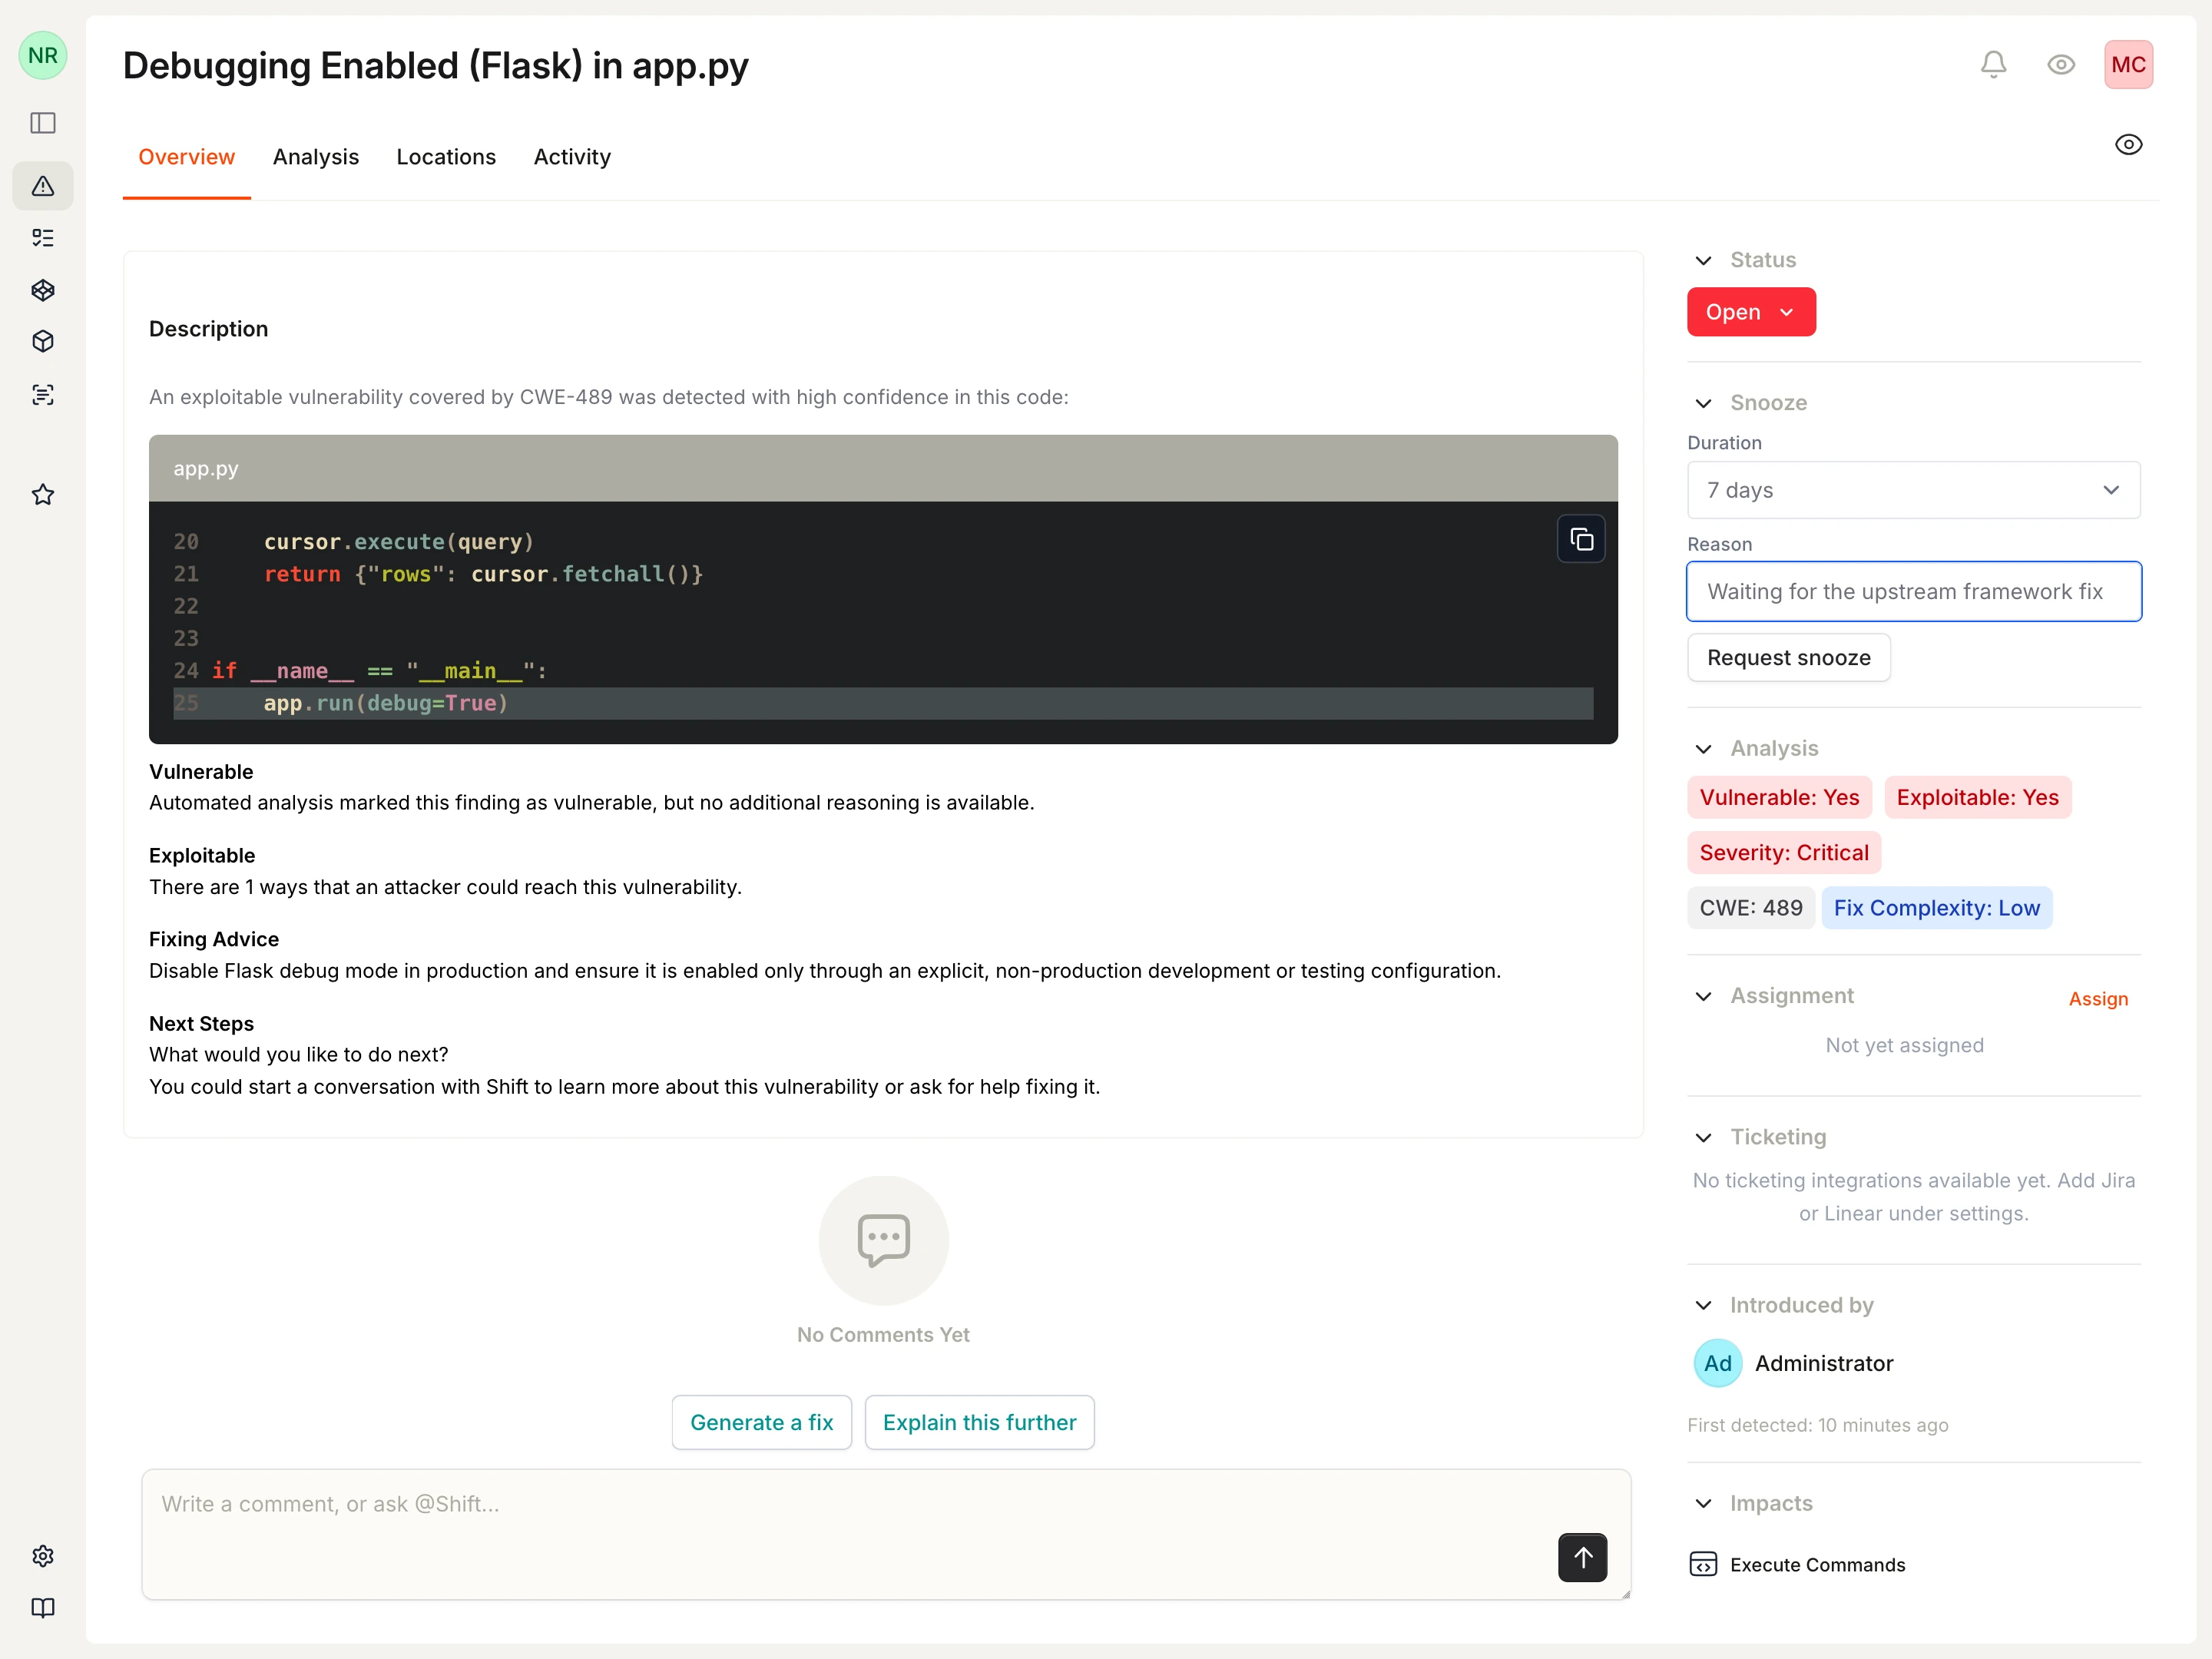Screen dimensions: 2212x1659
Task: Click the Next Steps heading
Action: point(201,1023)
